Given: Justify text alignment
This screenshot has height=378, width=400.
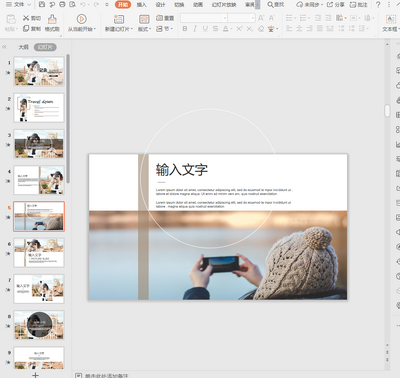Looking at the screenshot, I should pos(320,29).
